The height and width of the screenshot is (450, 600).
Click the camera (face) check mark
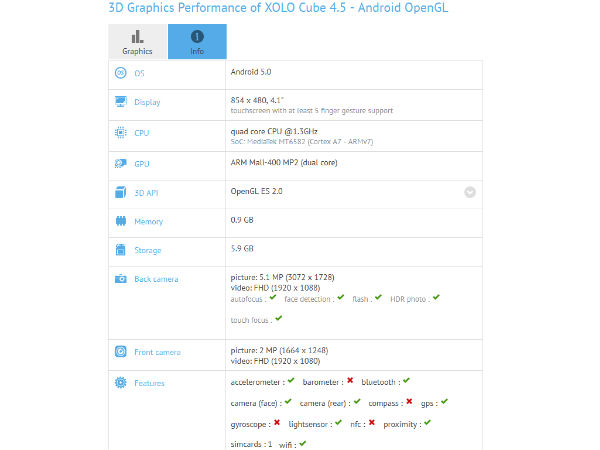(x=288, y=401)
